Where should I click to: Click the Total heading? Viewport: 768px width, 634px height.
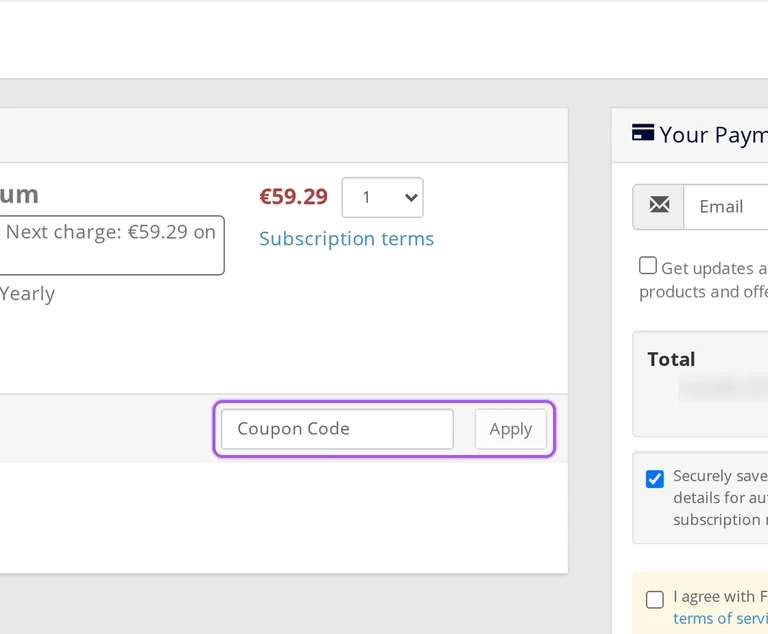coord(671,359)
